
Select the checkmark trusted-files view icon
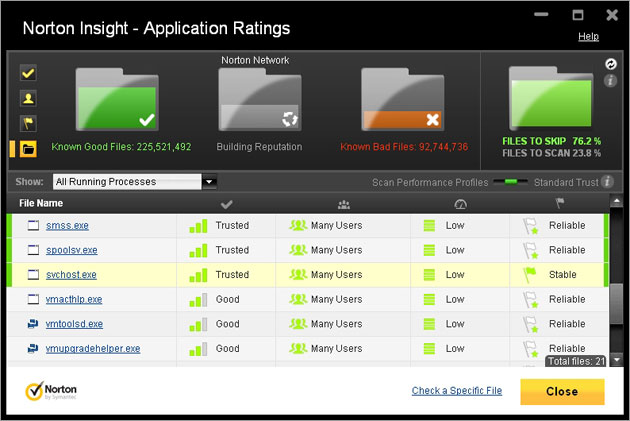click(x=28, y=73)
